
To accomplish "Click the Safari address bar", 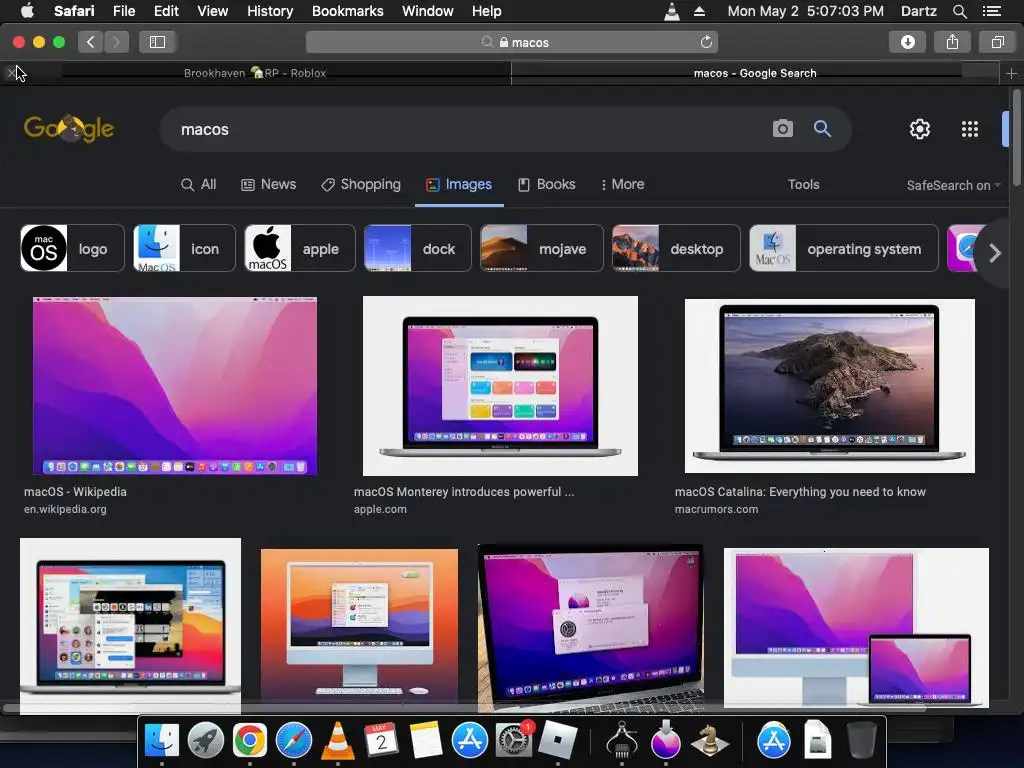I will click(511, 42).
